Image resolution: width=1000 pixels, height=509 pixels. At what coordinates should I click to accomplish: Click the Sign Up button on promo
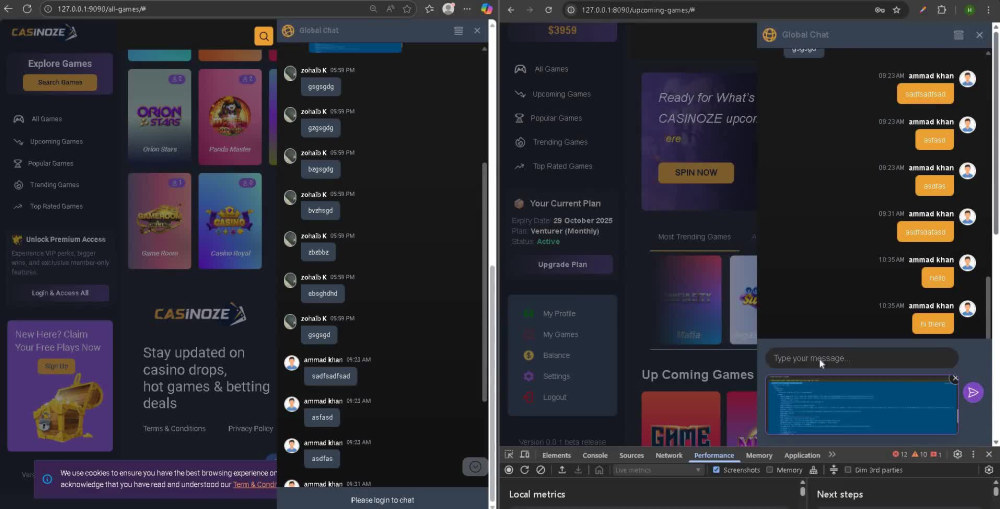[x=56, y=366]
